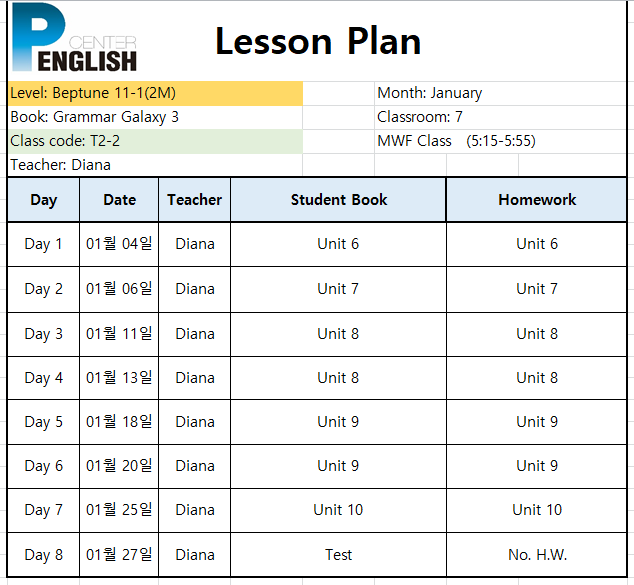Click the Homework column header
634x585 pixels.
pyautogui.click(x=537, y=200)
